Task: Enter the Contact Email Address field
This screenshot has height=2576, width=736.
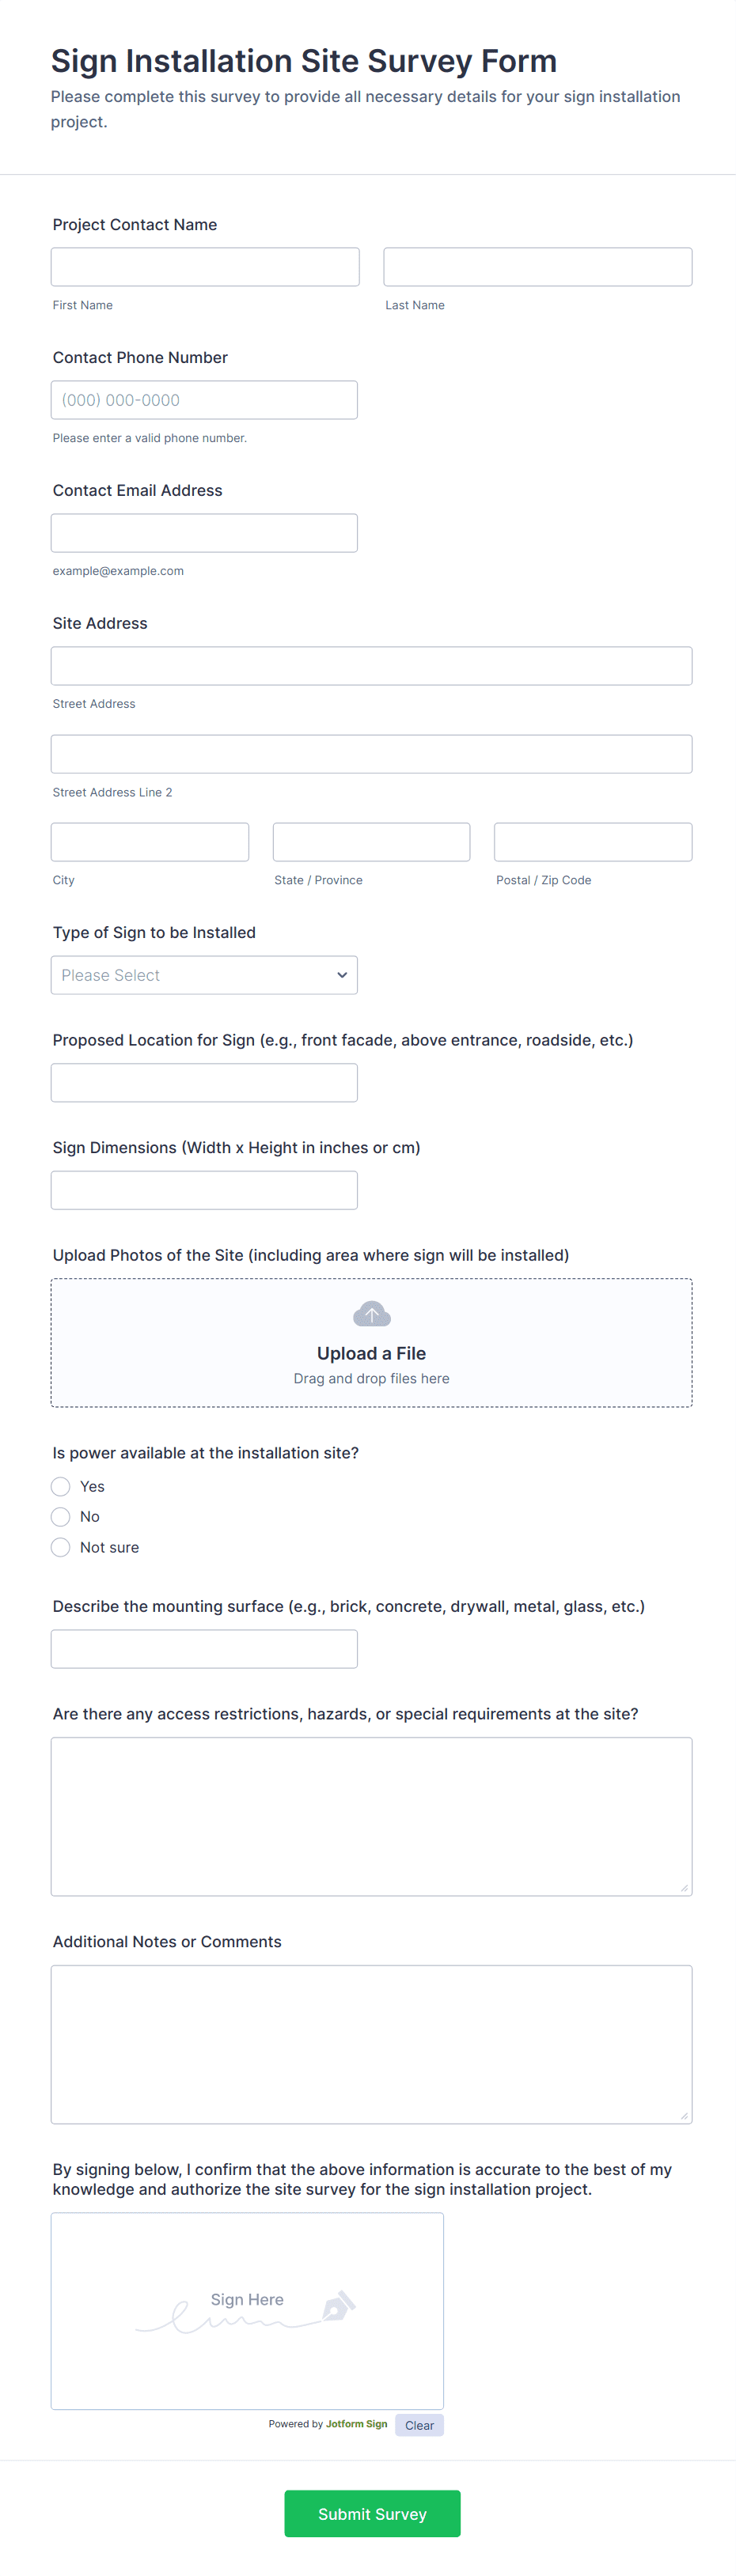Action: pyautogui.click(x=204, y=533)
